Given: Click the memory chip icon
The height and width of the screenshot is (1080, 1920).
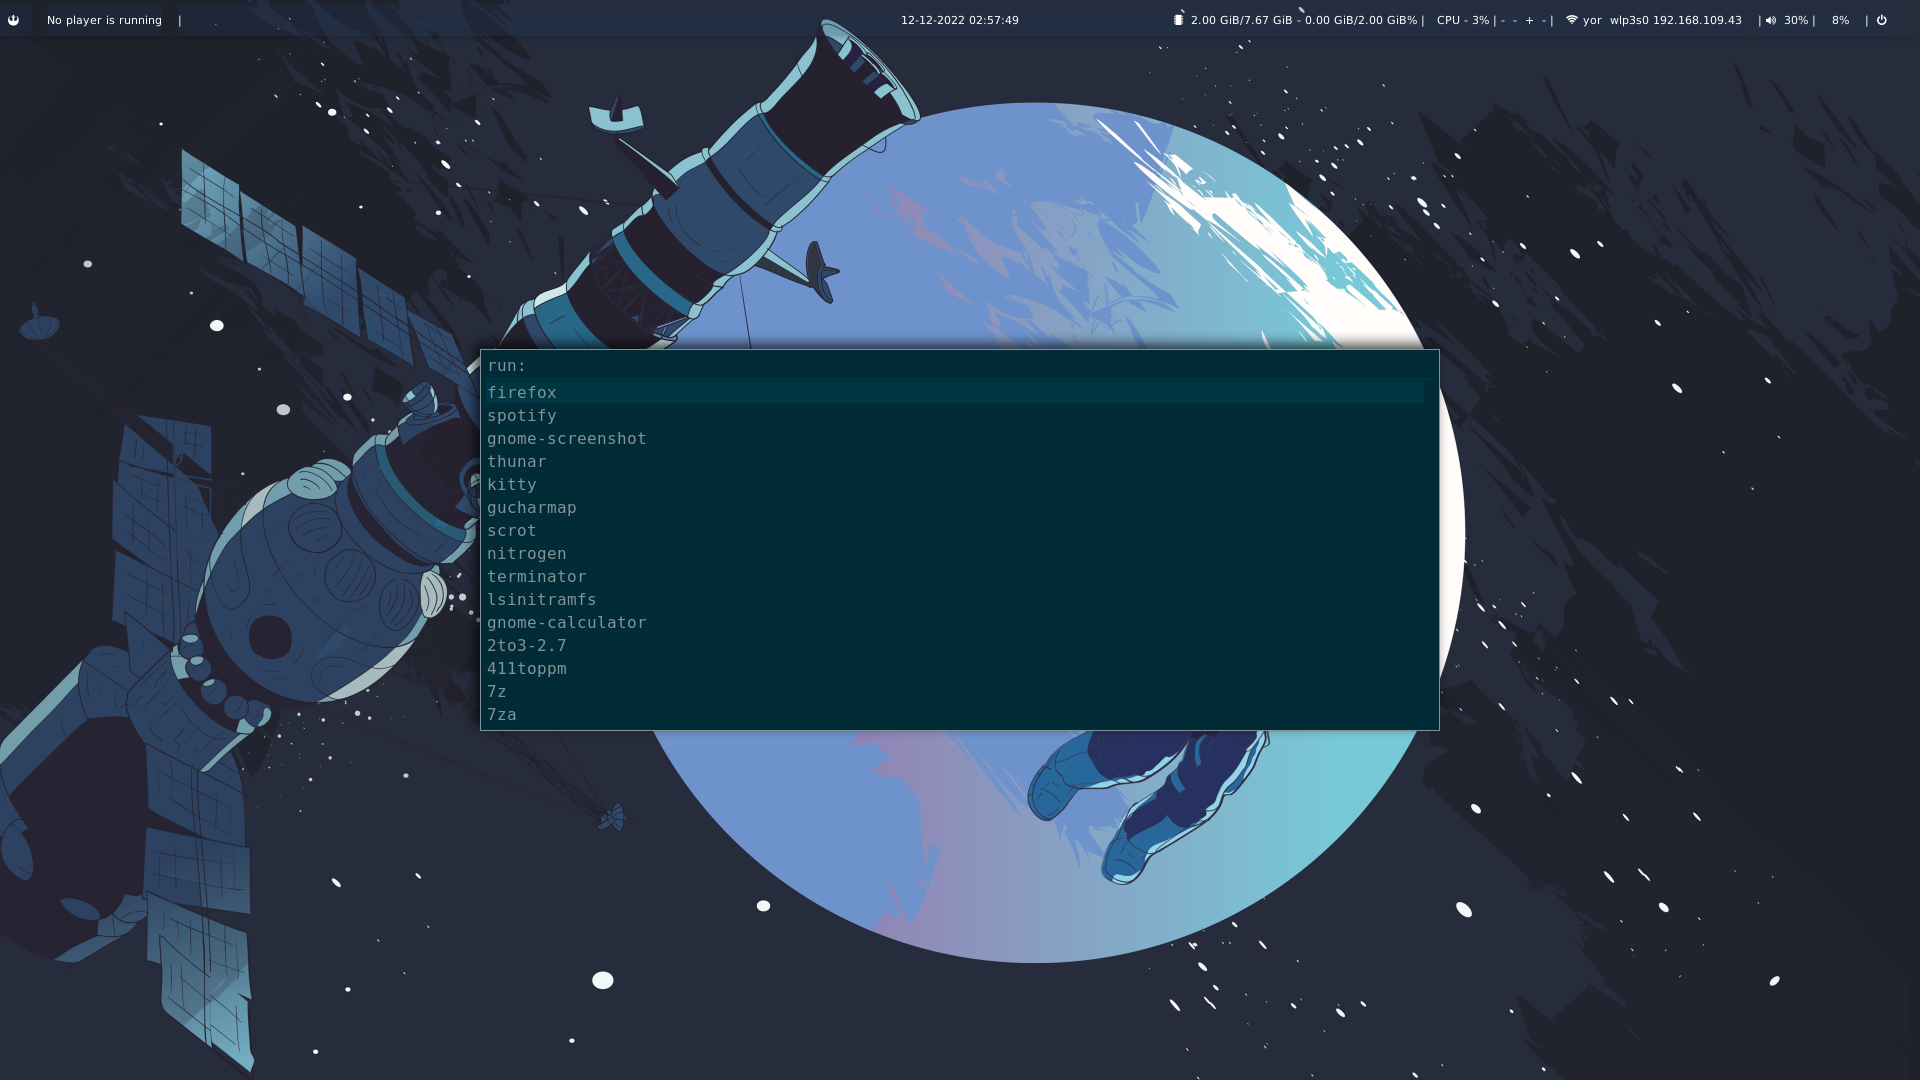Looking at the screenshot, I should (1178, 20).
